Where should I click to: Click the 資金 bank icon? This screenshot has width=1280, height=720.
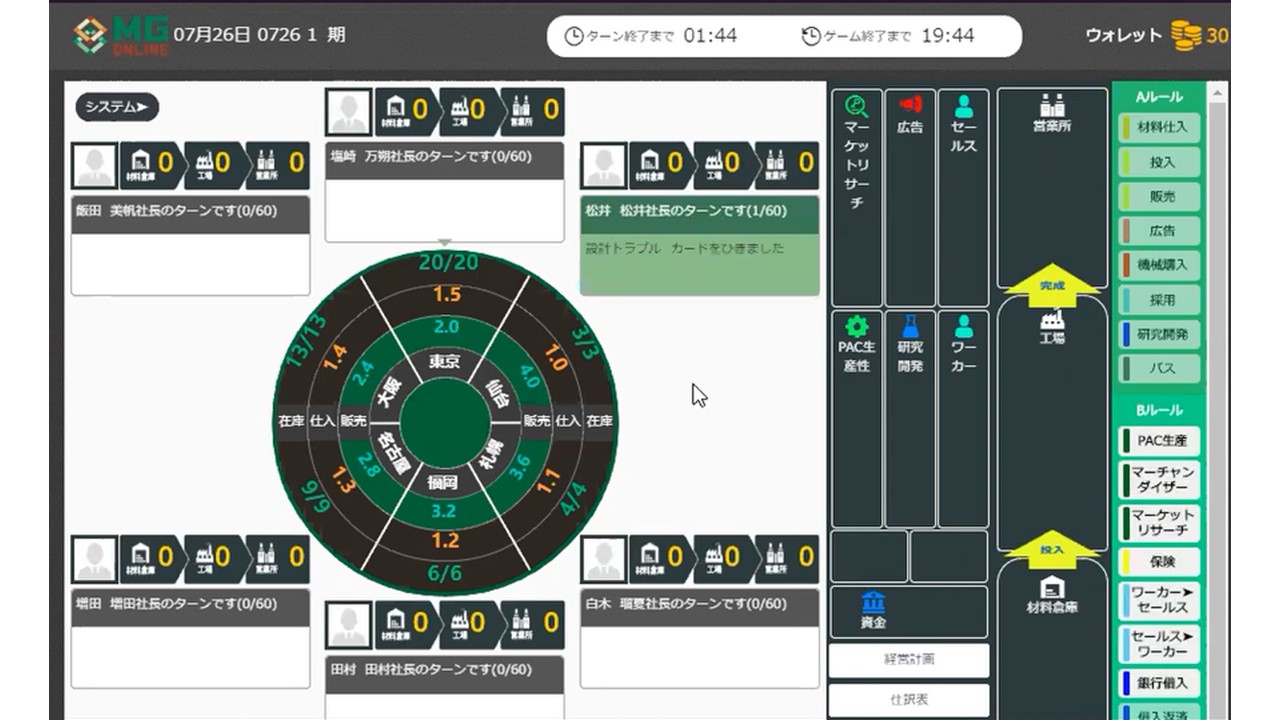pyautogui.click(x=873, y=603)
